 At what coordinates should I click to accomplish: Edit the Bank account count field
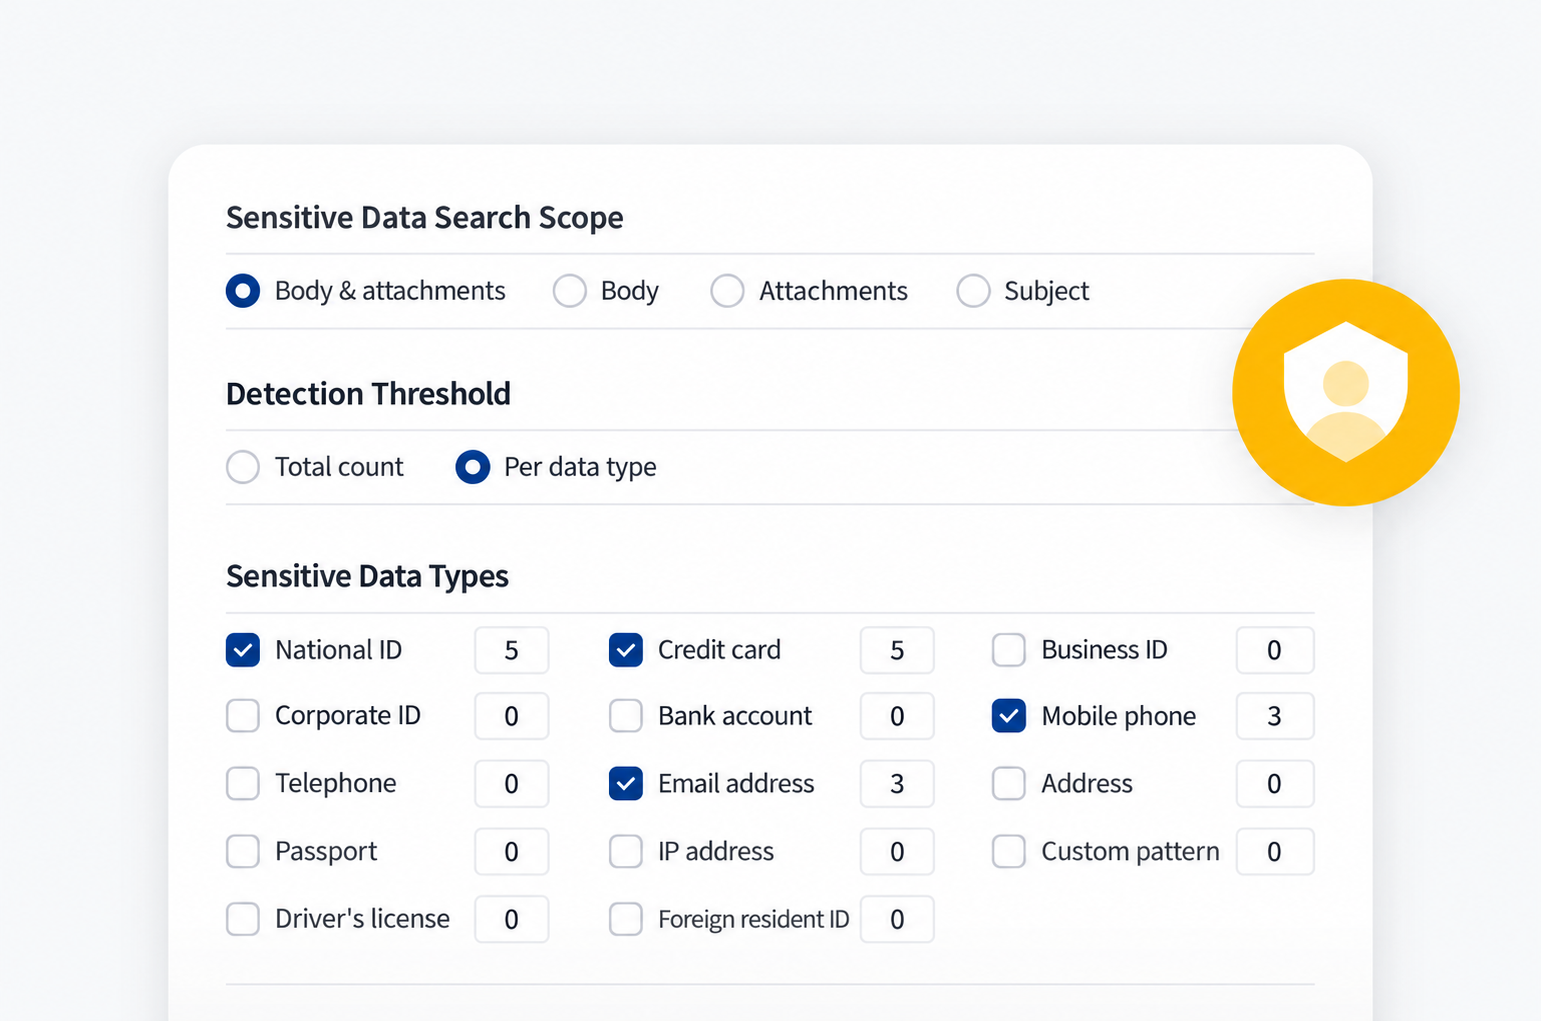pyautogui.click(x=897, y=716)
